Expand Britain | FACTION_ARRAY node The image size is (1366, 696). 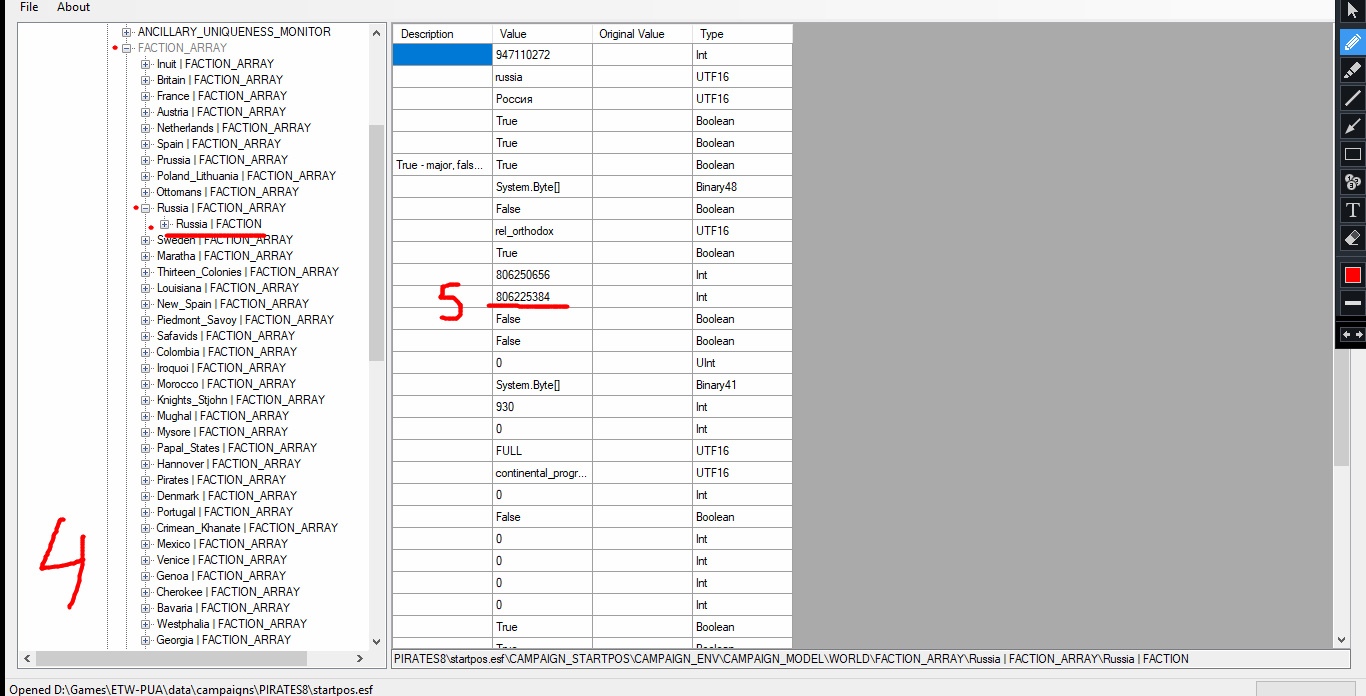coord(146,80)
